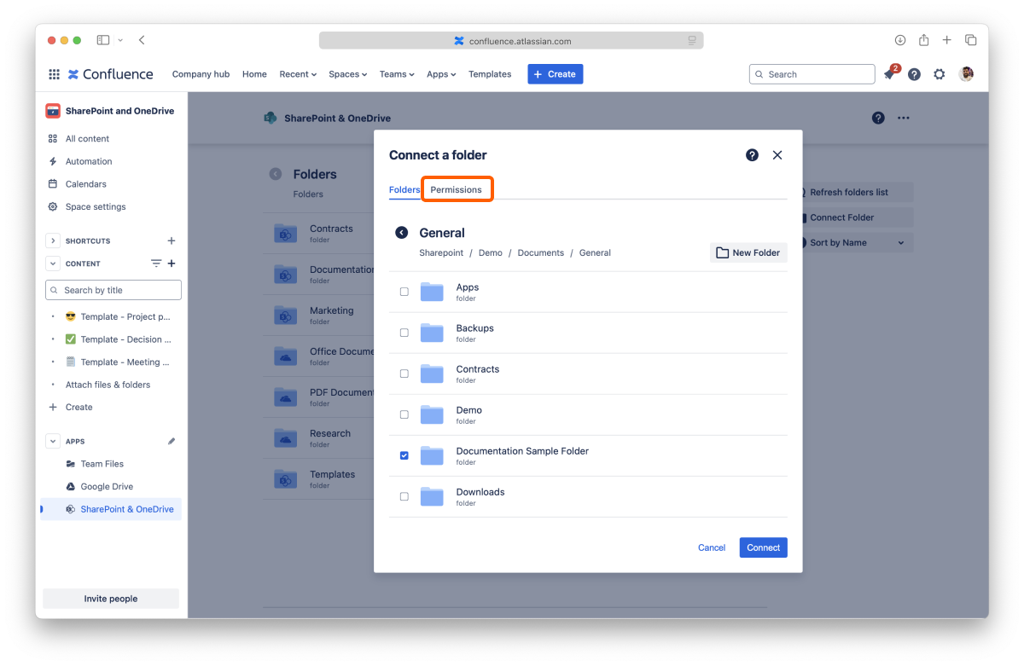This screenshot has height=666, width=1024.
Task: Collapse the Content section chevron
Action: [53, 264]
